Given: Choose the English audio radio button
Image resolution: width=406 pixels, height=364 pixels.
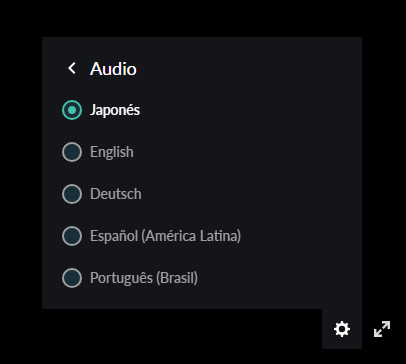Looking at the screenshot, I should click(72, 152).
